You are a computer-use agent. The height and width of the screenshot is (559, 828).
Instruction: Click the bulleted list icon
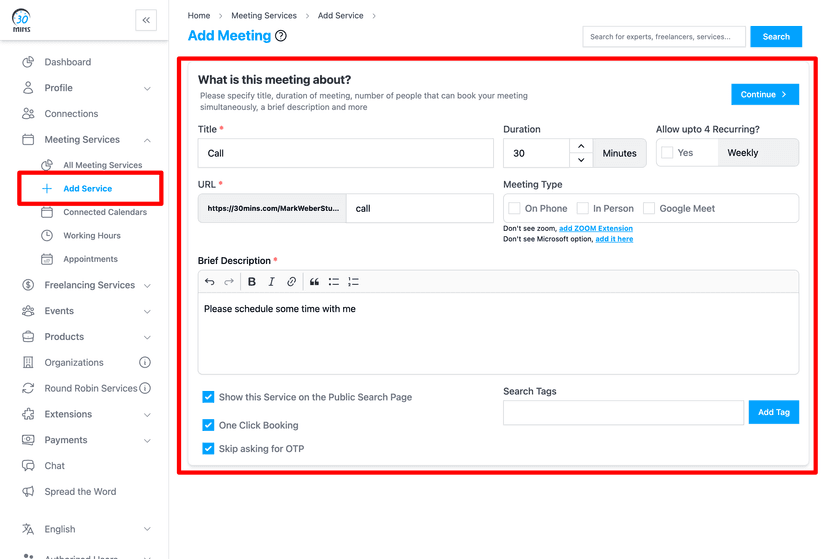pyautogui.click(x=334, y=282)
